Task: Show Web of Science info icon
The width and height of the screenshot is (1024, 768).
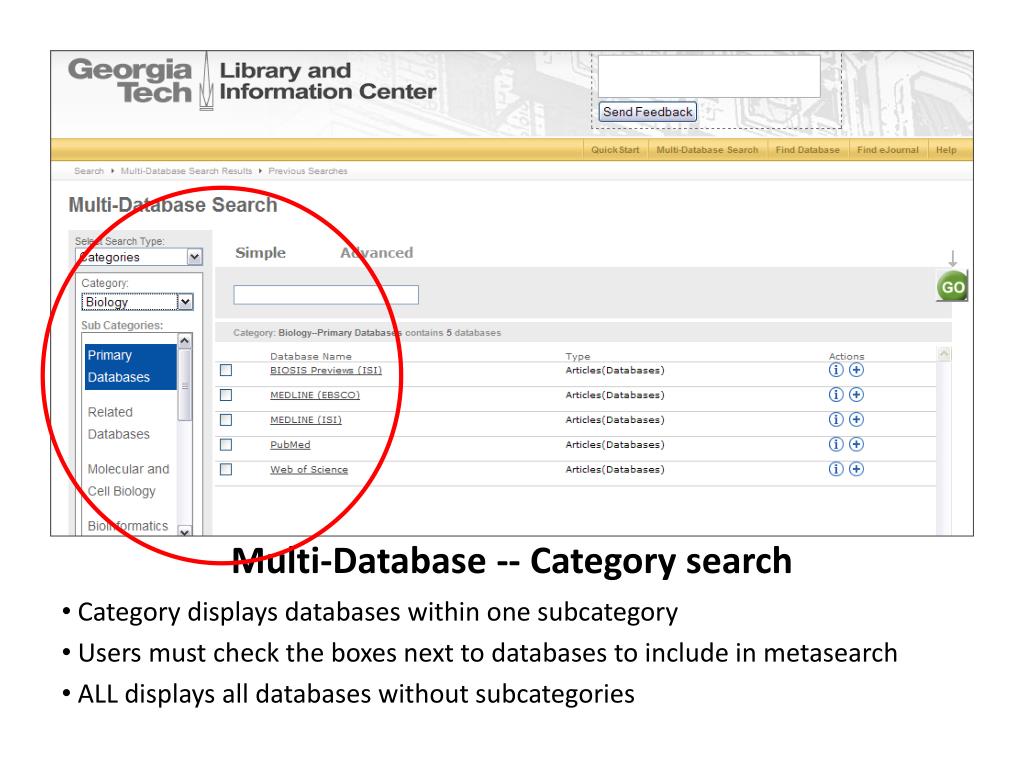Action: tap(835, 469)
